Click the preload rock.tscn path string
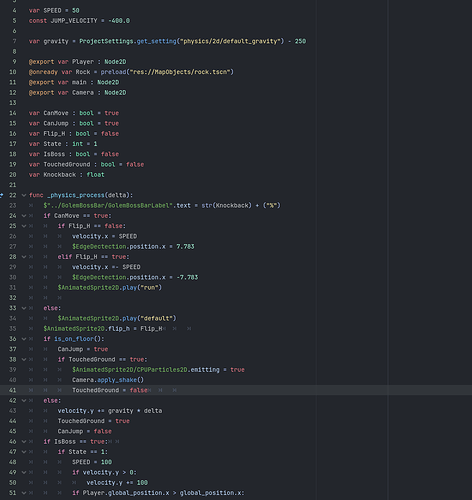This screenshot has width=472, height=500. coord(180,72)
